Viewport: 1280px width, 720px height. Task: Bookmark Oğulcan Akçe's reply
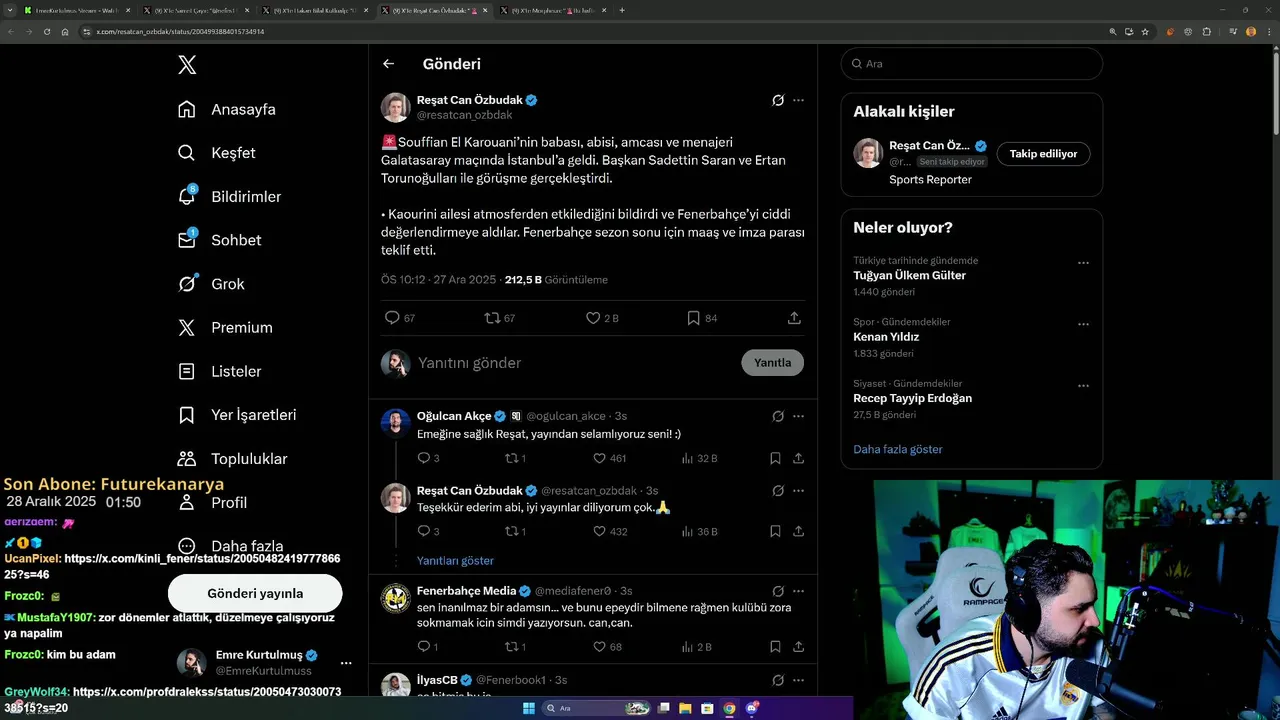pos(775,458)
